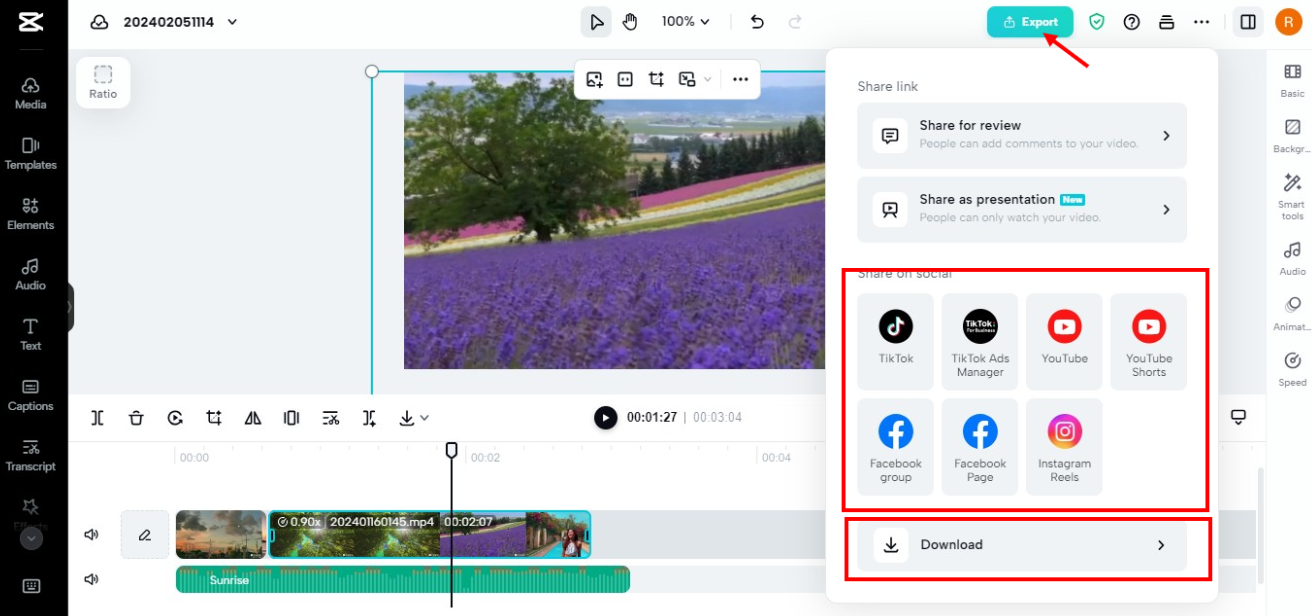Play the video preview

click(606, 418)
